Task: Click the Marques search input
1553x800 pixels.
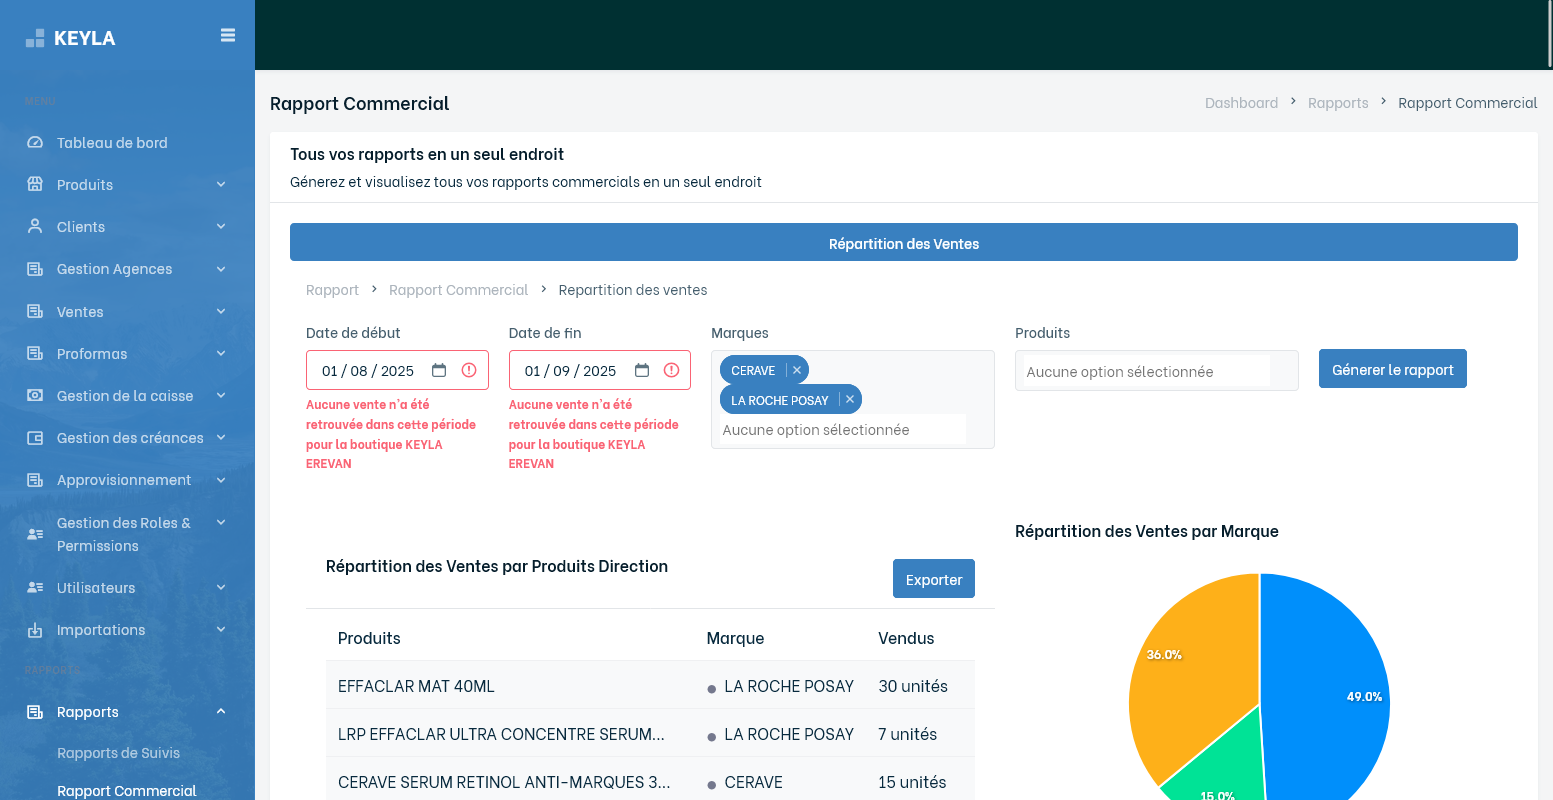Action: [x=843, y=430]
